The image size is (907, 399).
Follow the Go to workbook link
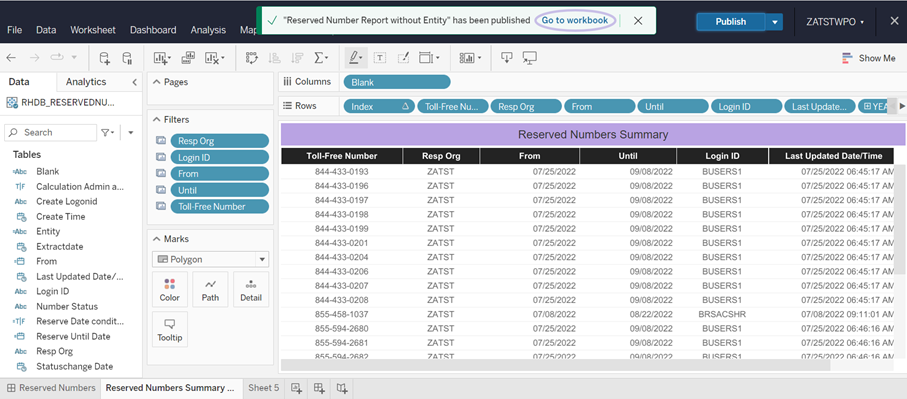point(574,20)
